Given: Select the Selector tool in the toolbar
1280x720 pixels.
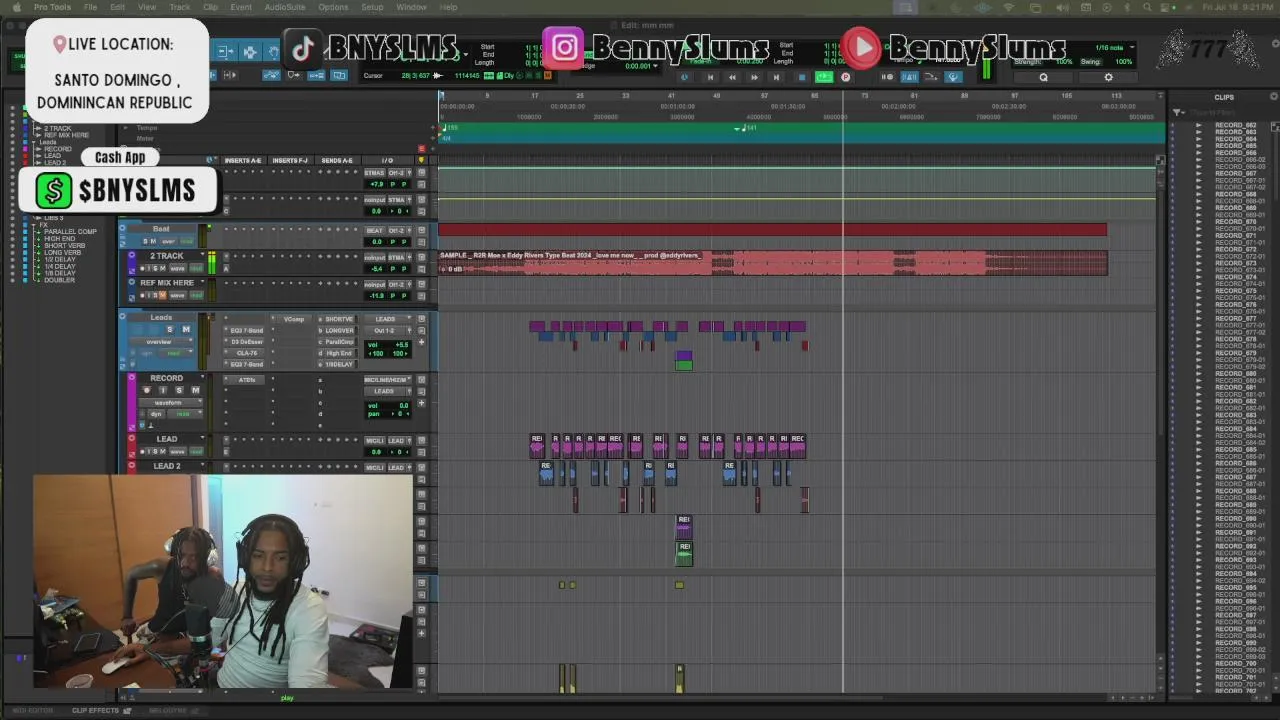Looking at the screenshot, I should tap(250, 52).
